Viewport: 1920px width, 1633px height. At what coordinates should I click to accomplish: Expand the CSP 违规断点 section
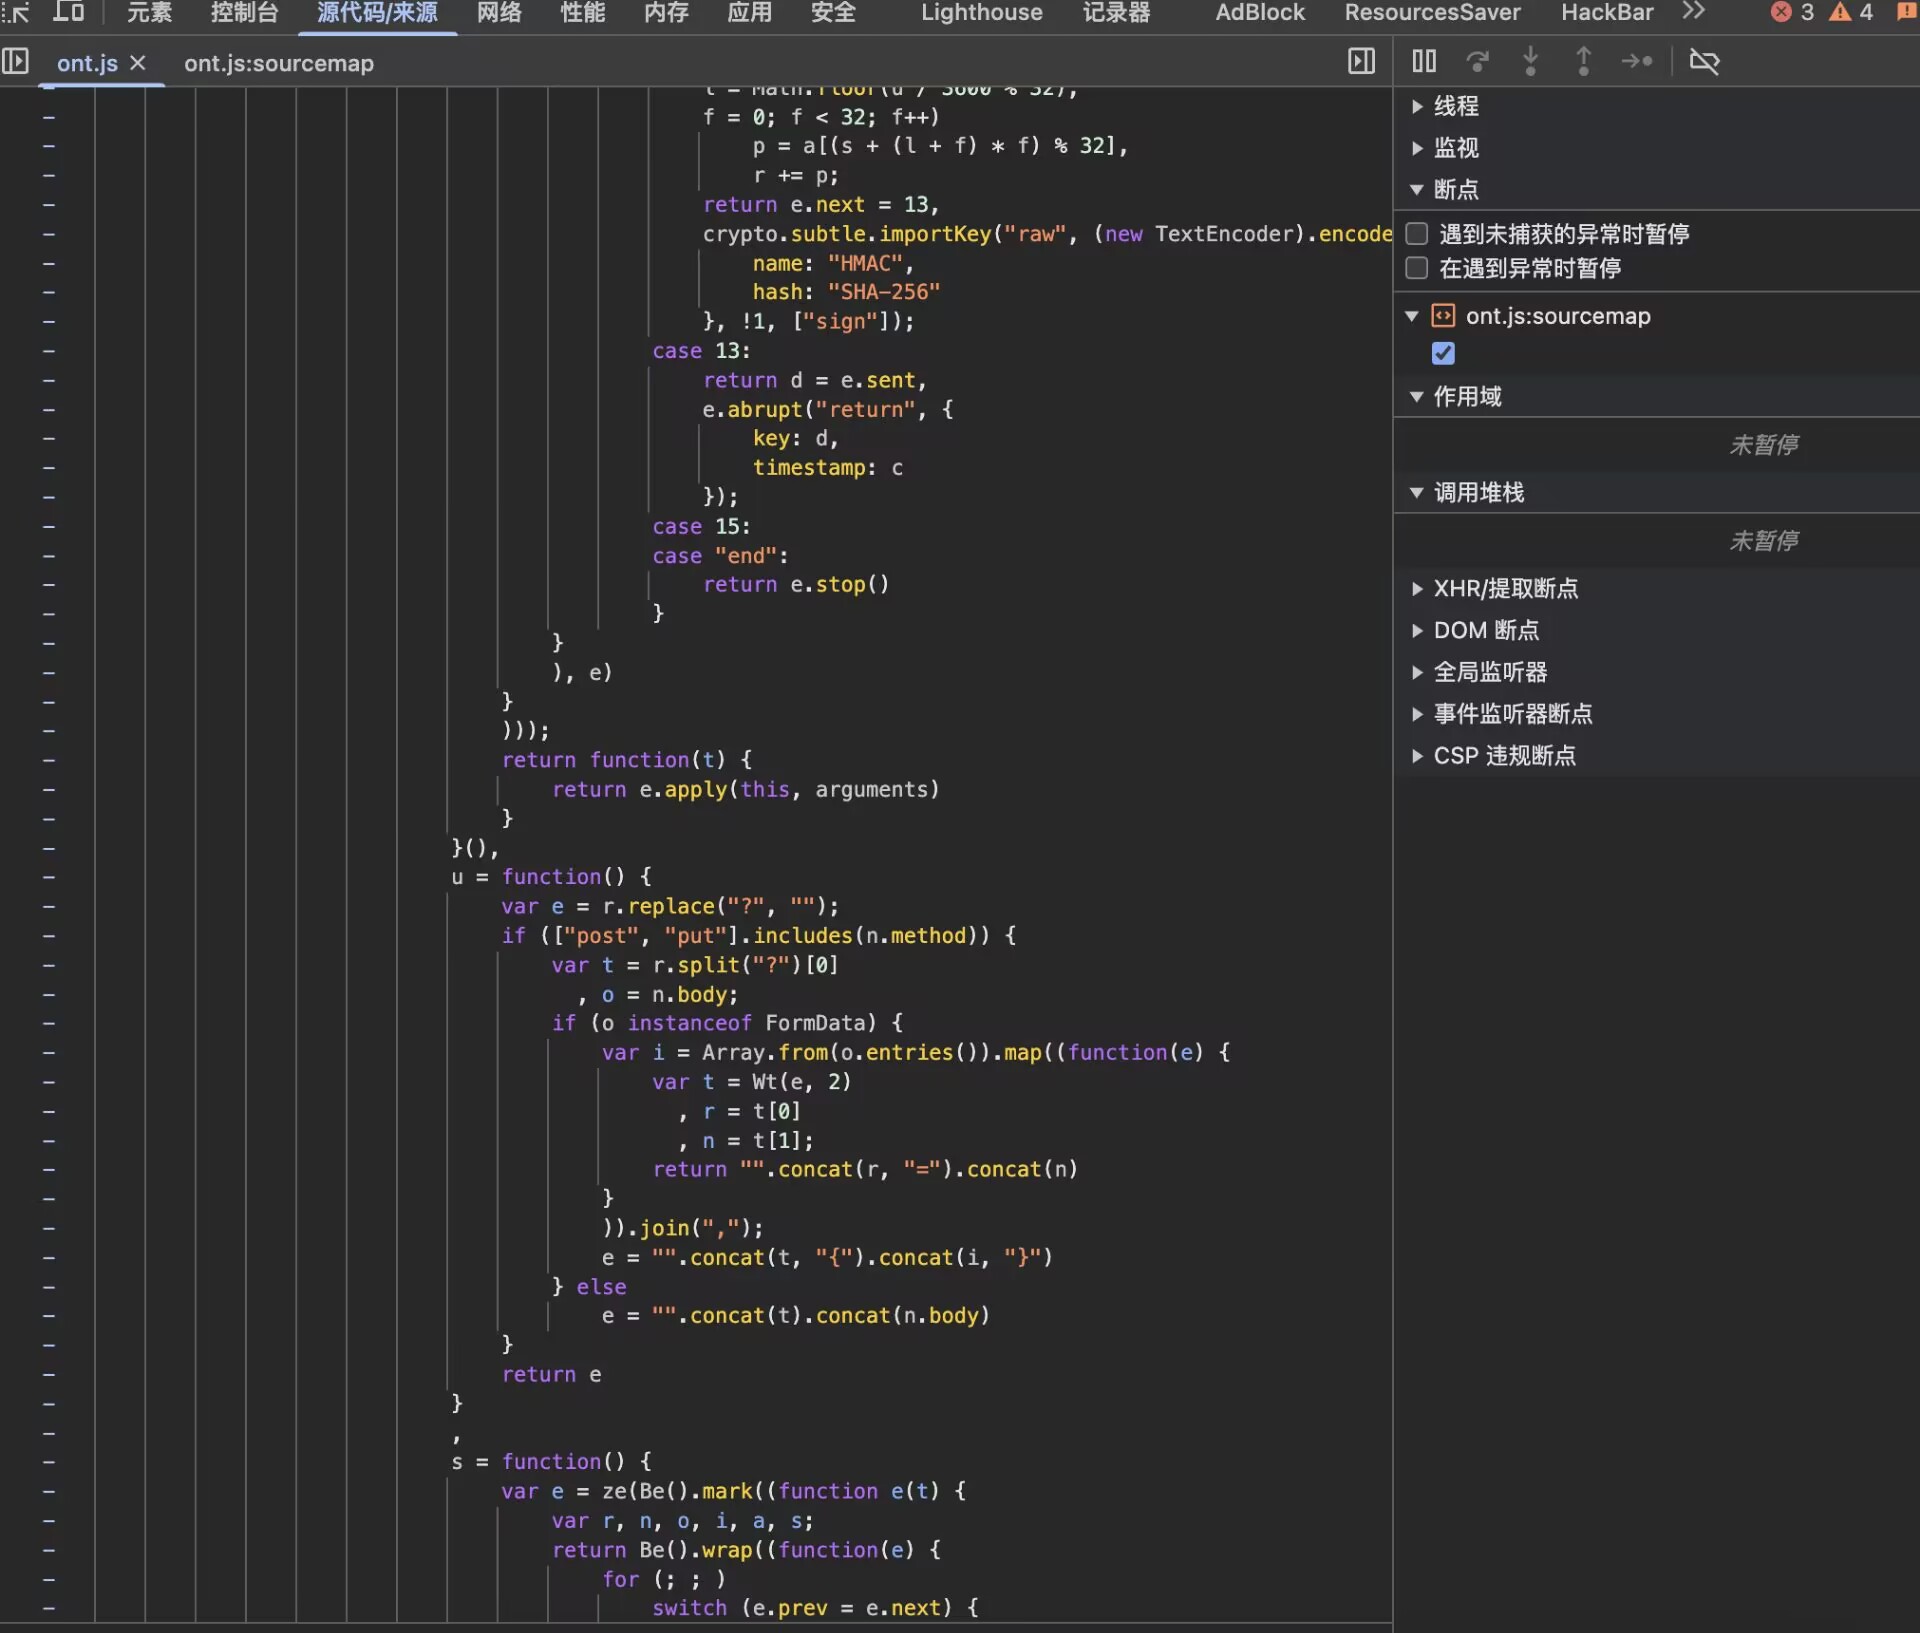point(1417,756)
